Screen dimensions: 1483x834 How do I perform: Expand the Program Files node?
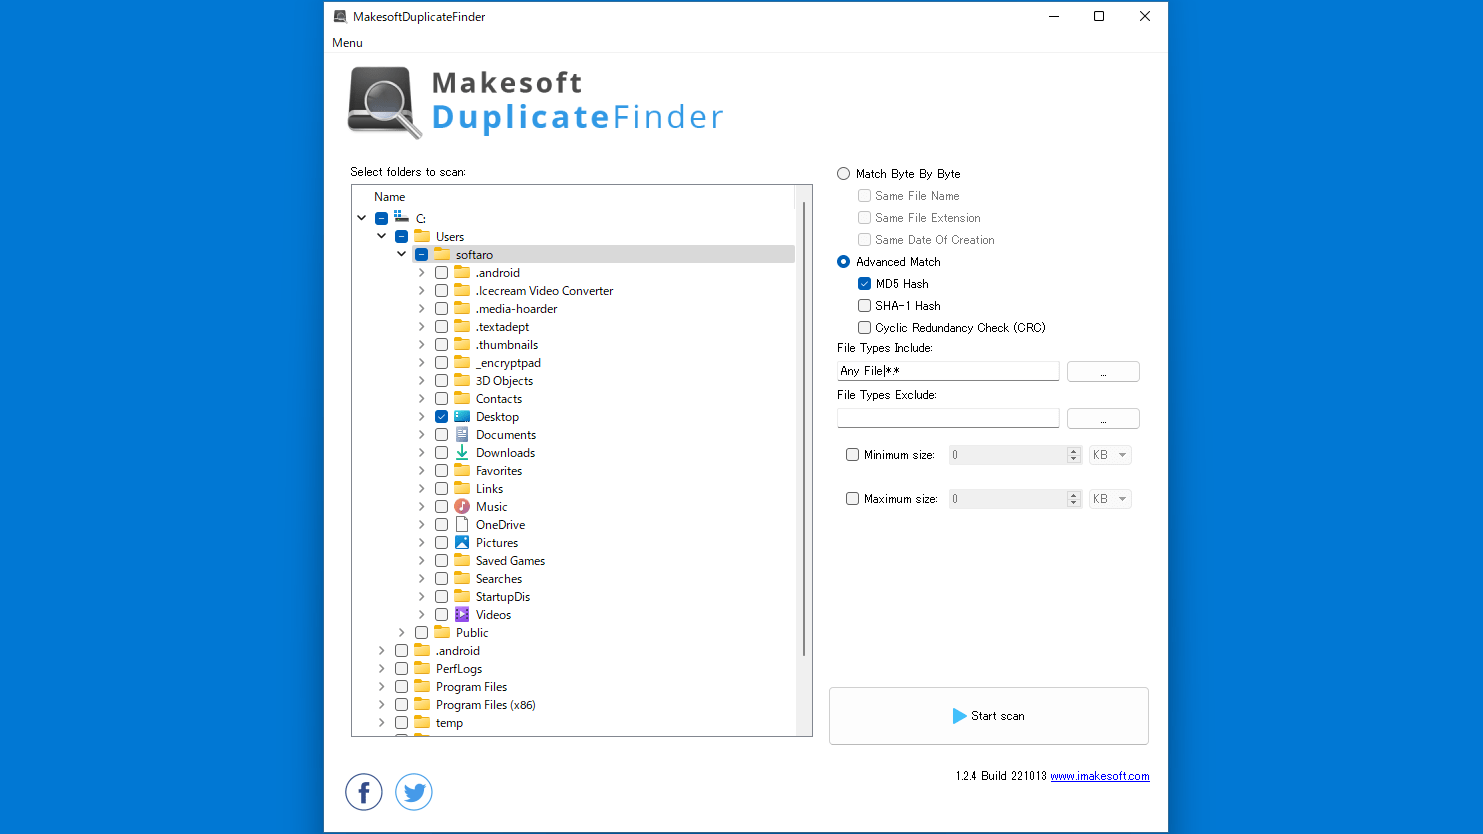[x=382, y=686]
